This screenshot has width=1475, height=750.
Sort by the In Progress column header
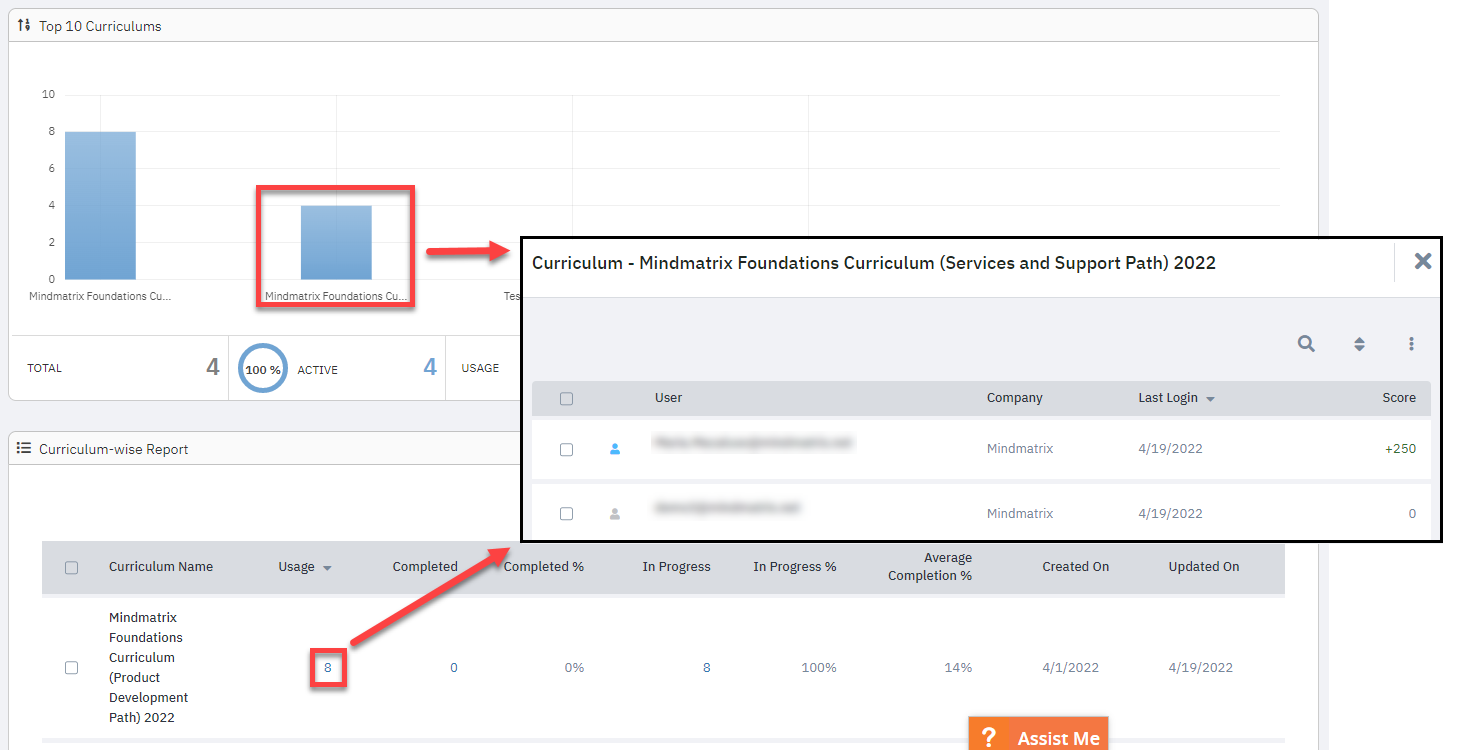tap(676, 567)
